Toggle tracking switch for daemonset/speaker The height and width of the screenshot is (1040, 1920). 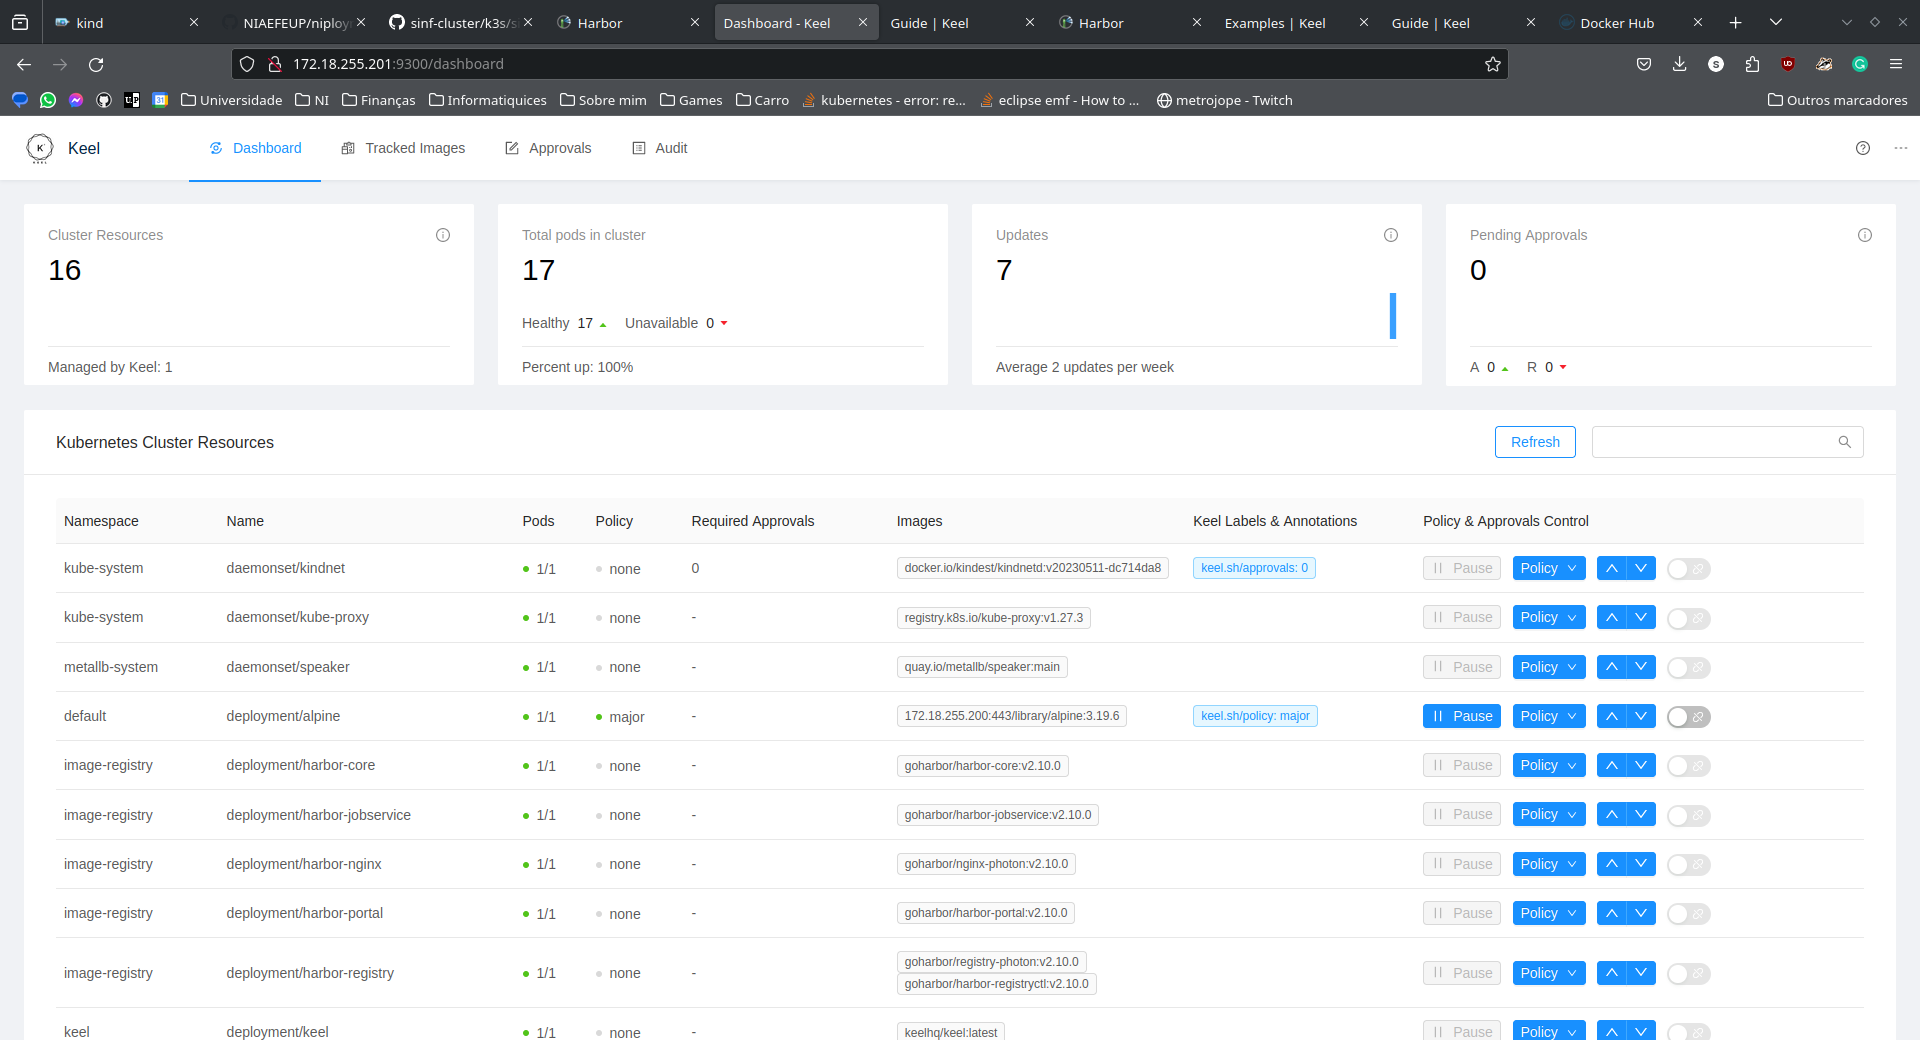(x=1689, y=667)
